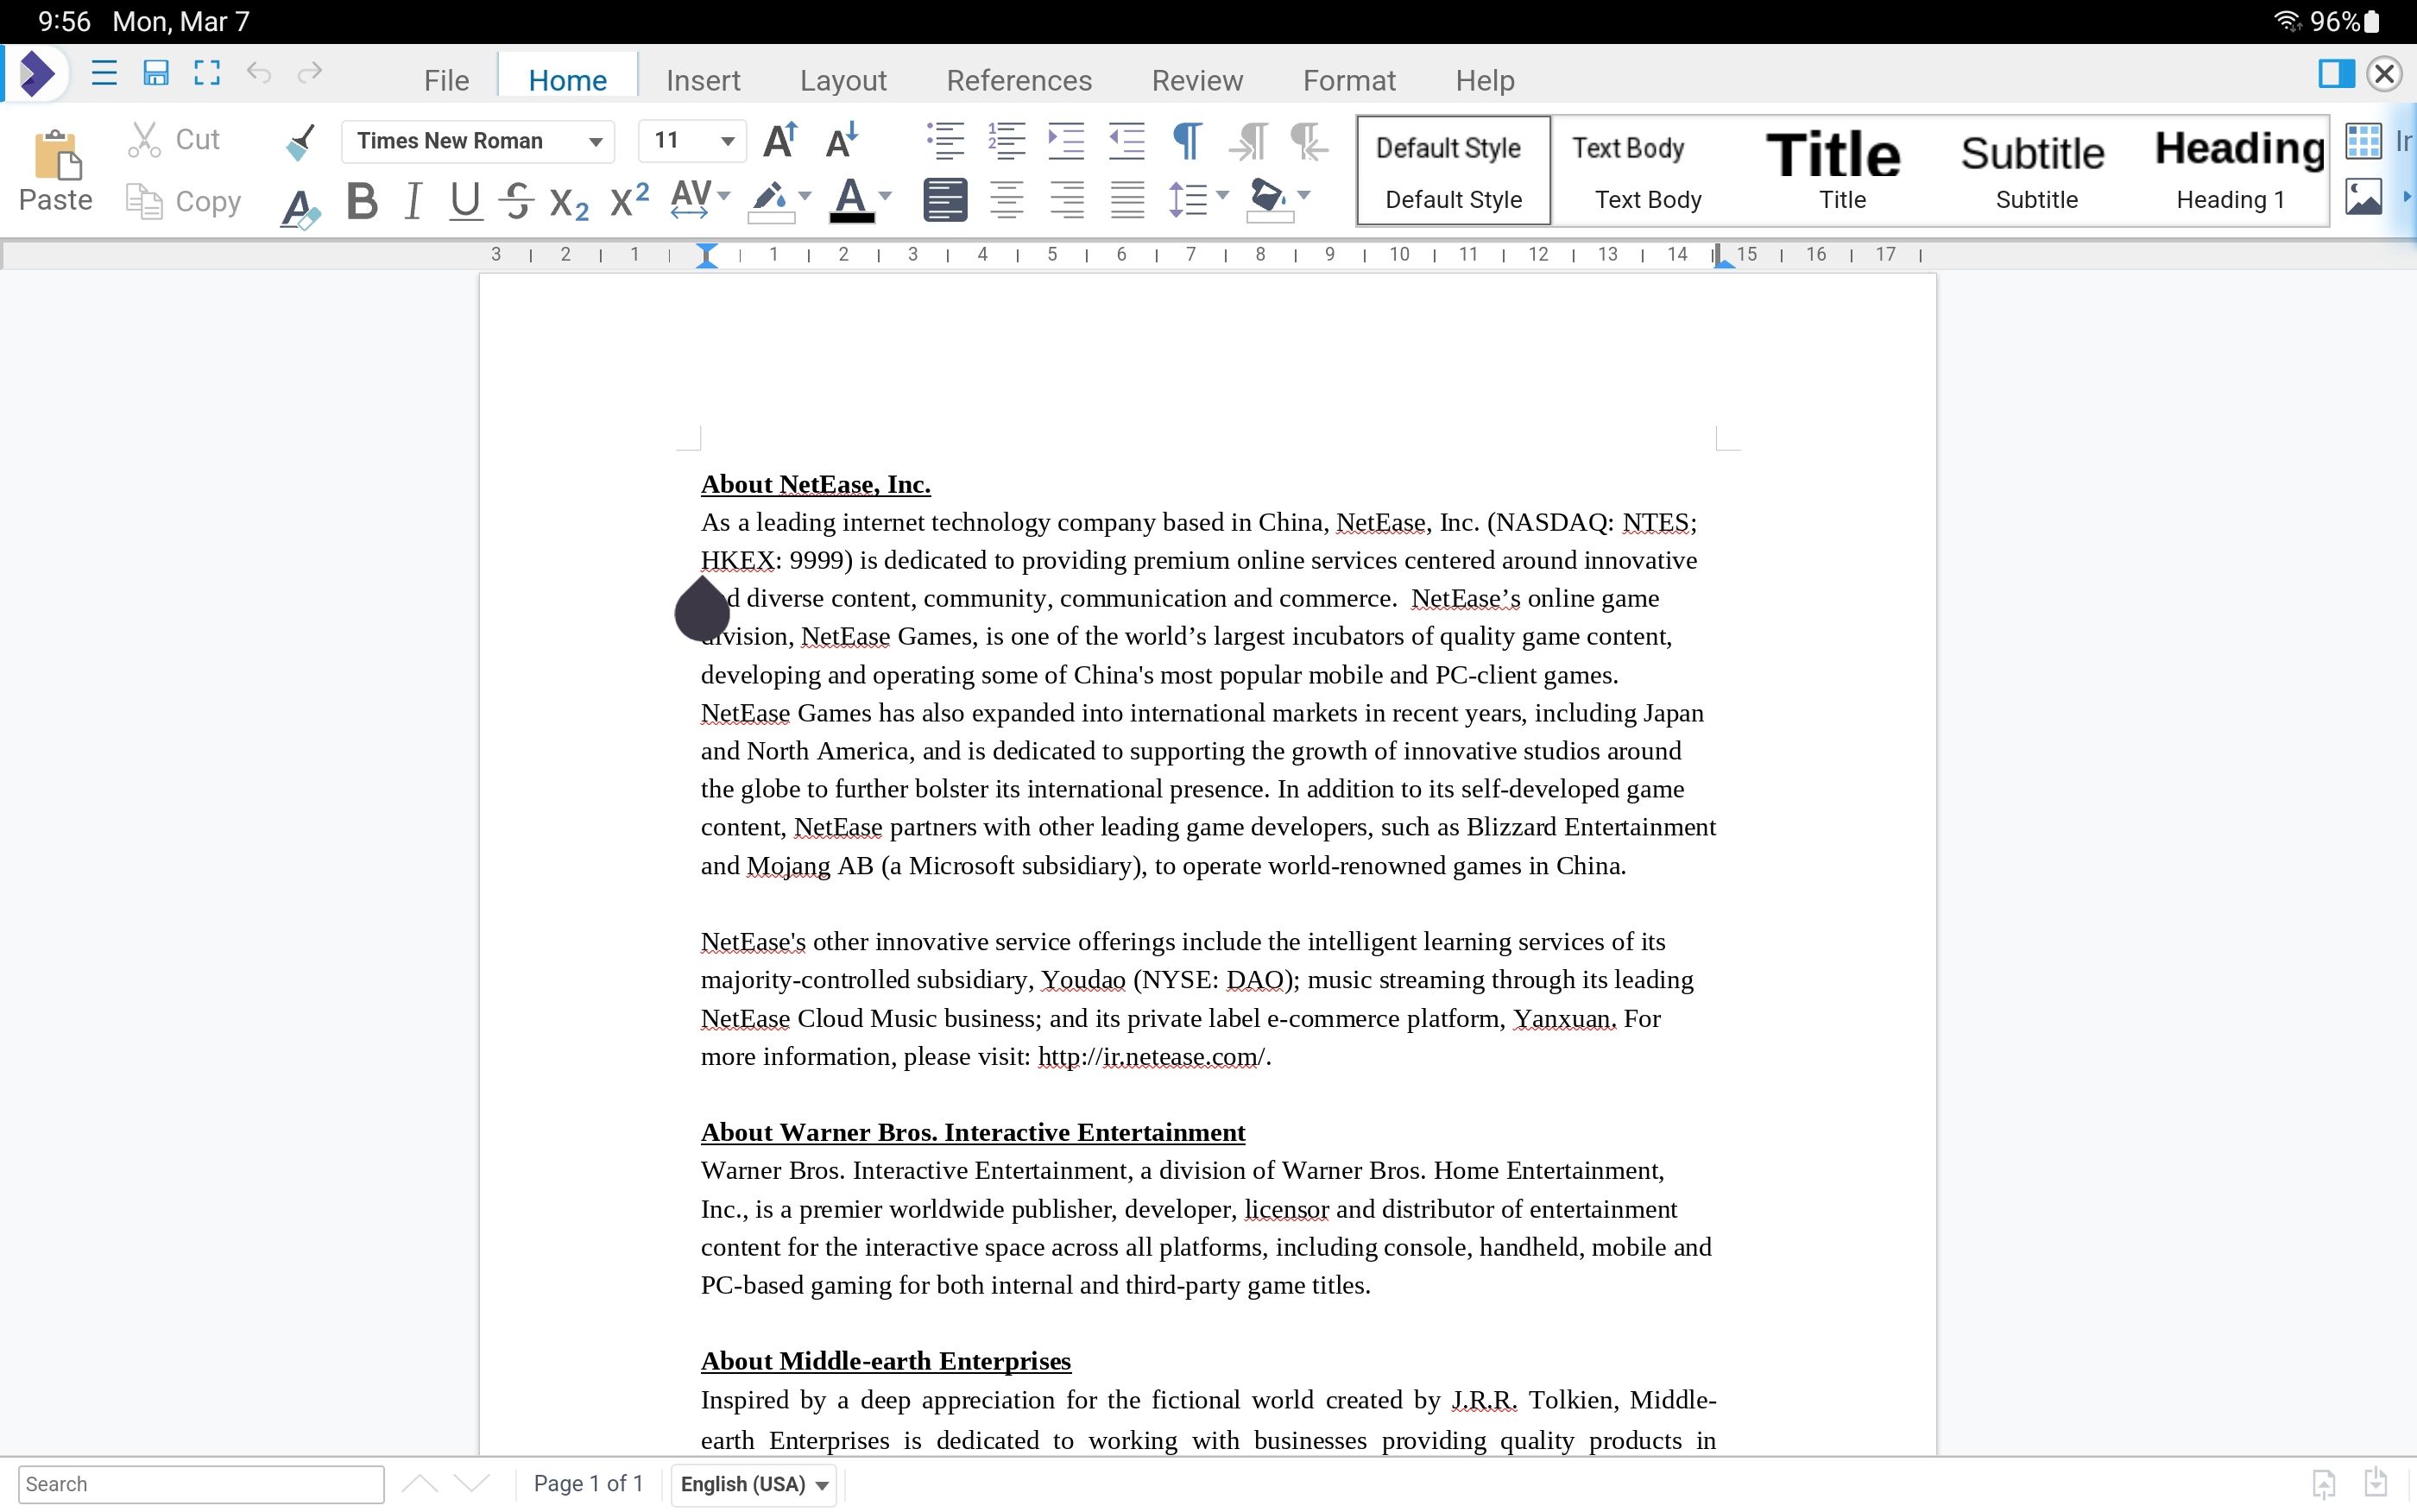Insert table grid icon
This screenshot has height=1512, width=2417.
[2364, 141]
